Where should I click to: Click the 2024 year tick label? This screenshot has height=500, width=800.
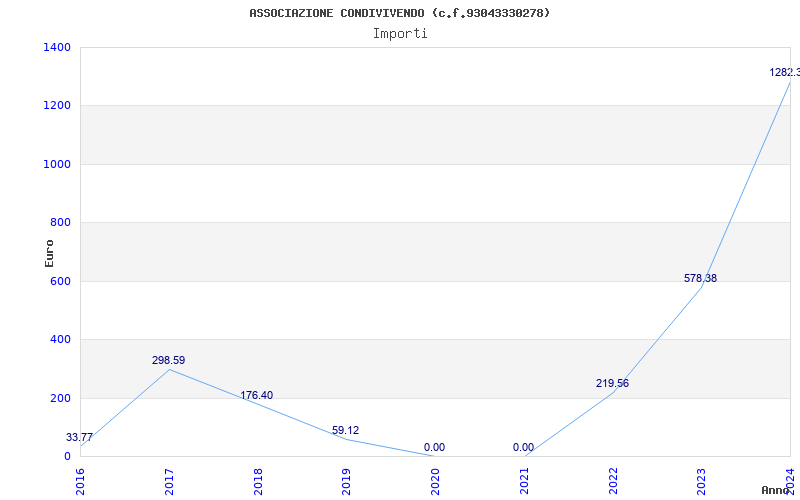tap(790, 481)
